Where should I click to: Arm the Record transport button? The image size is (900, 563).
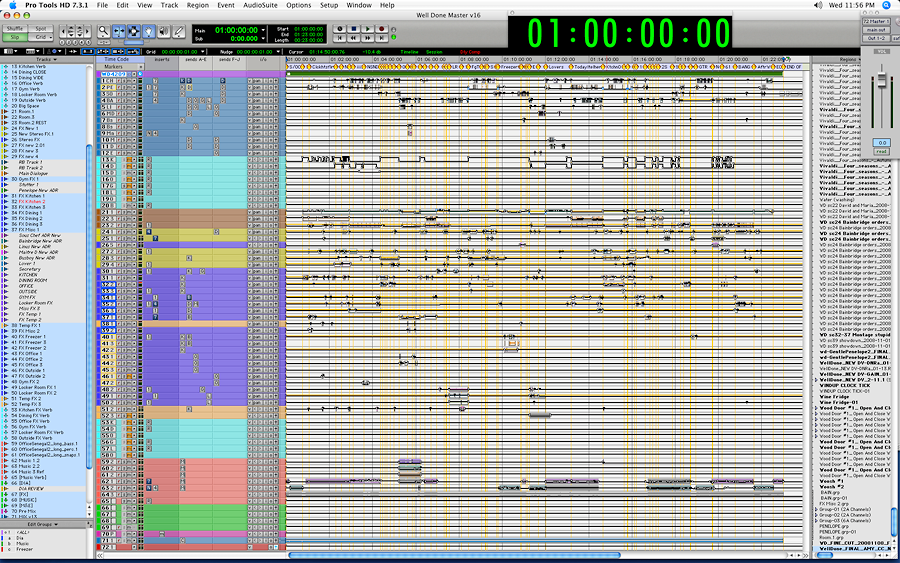pyautogui.click(x=382, y=29)
